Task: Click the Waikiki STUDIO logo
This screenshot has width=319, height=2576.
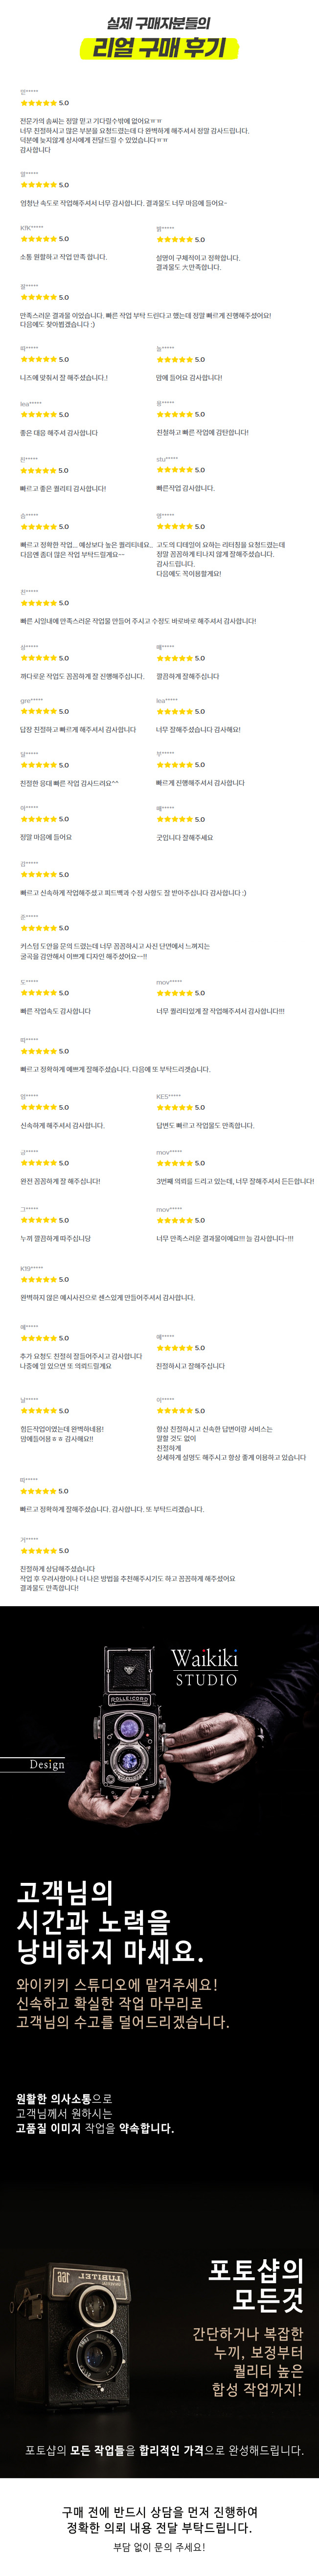Action: 205,1667
